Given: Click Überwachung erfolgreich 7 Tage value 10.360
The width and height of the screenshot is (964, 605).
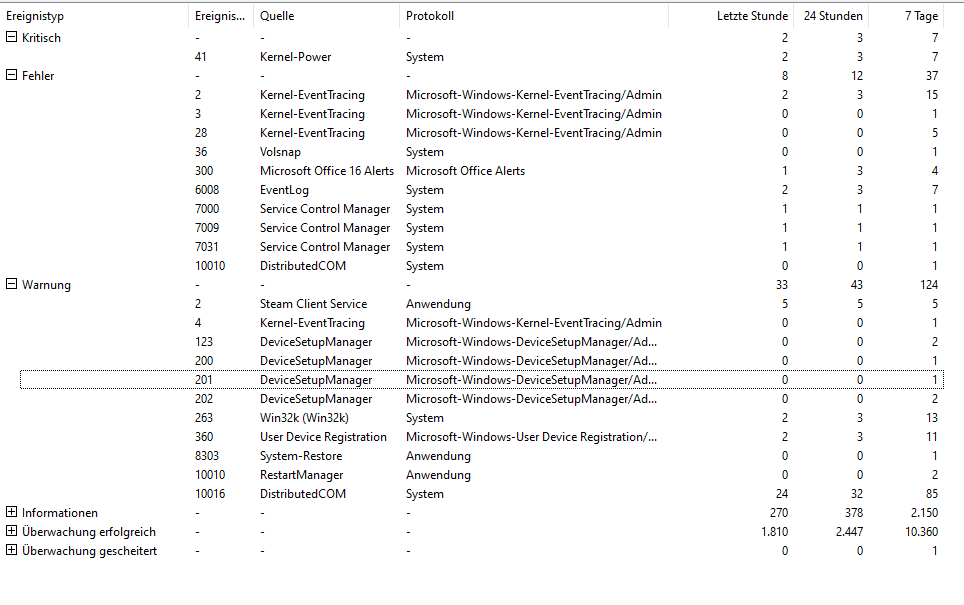Looking at the screenshot, I should pos(921,532).
